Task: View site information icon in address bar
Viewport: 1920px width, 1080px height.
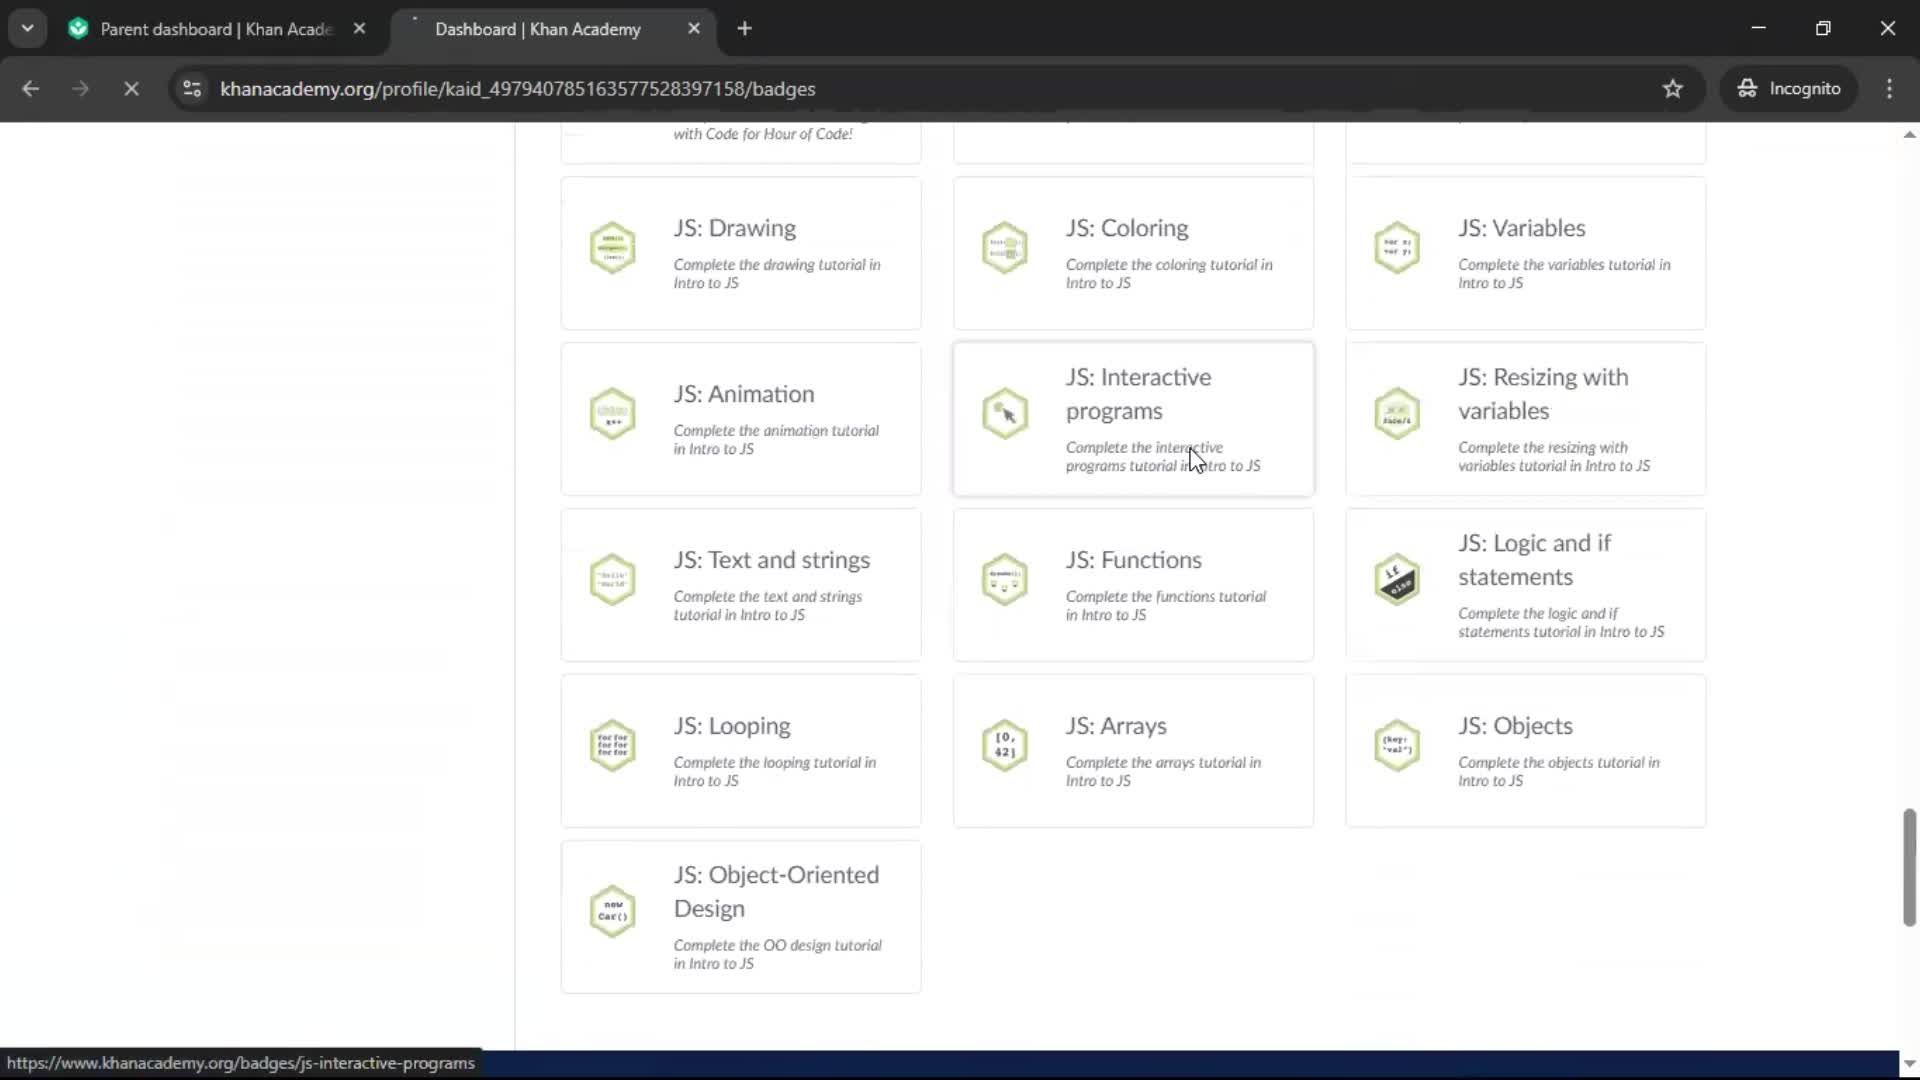Action: pyautogui.click(x=192, y=88)
